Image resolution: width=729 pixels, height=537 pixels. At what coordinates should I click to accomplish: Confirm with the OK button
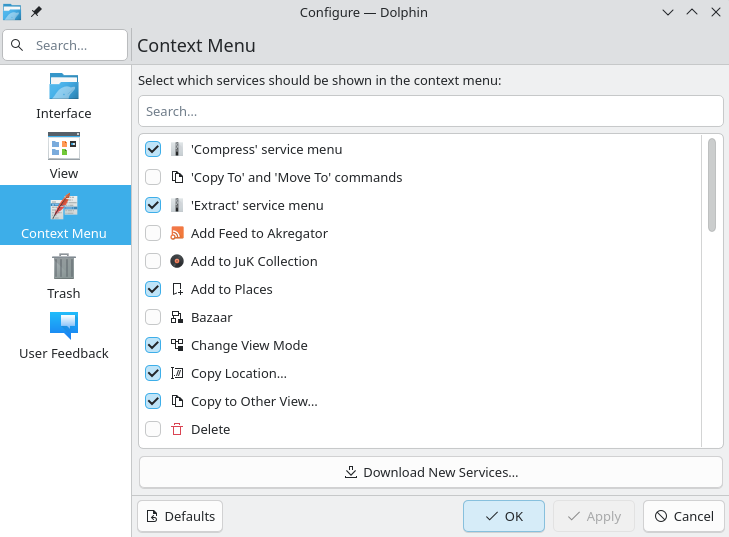pyautogui.click(x=504, y=516)
